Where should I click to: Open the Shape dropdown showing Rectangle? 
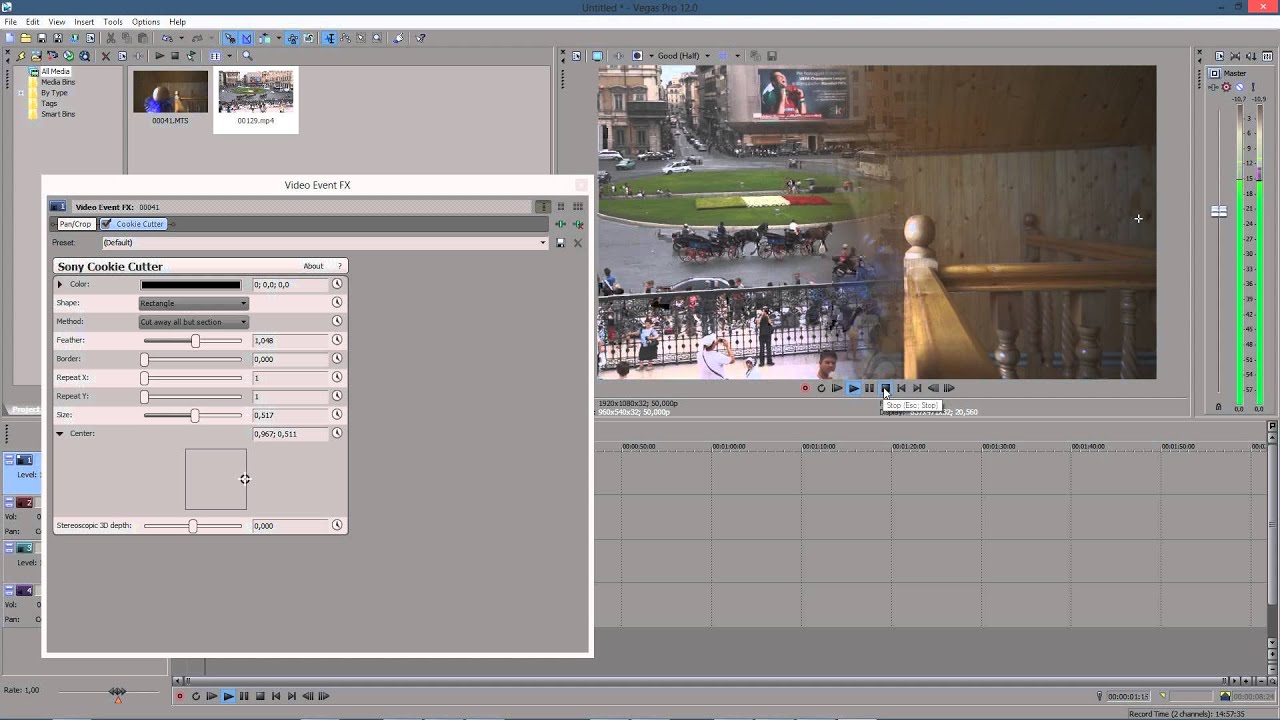pos(193,303)
